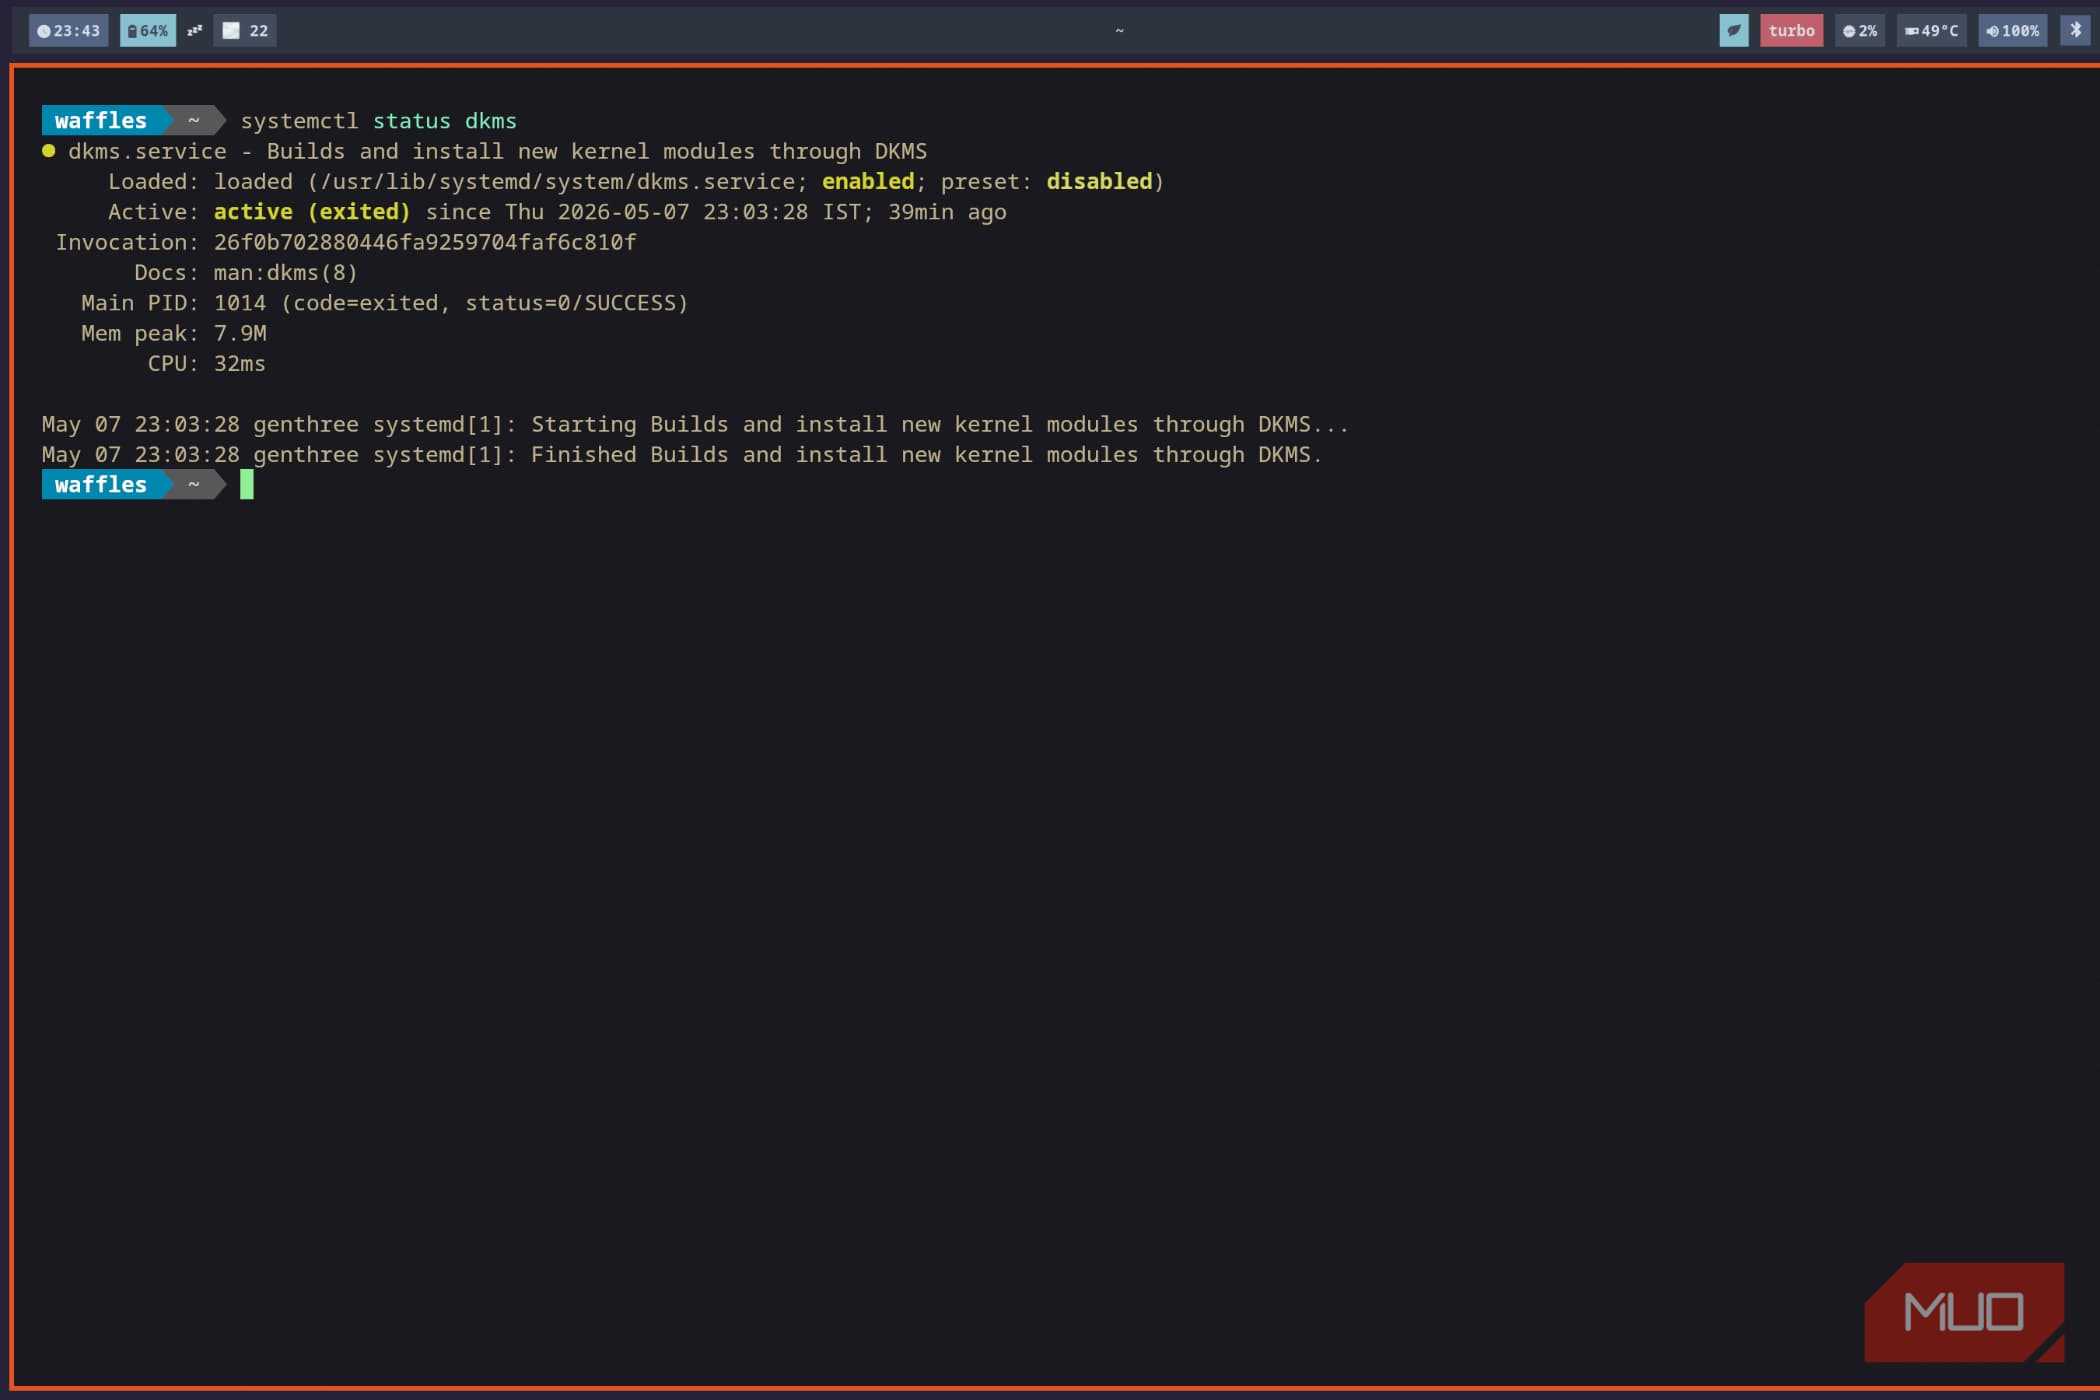Click the green terminal cursor block
This screenshot has width=2100, height=1400.
coord(247,485)
